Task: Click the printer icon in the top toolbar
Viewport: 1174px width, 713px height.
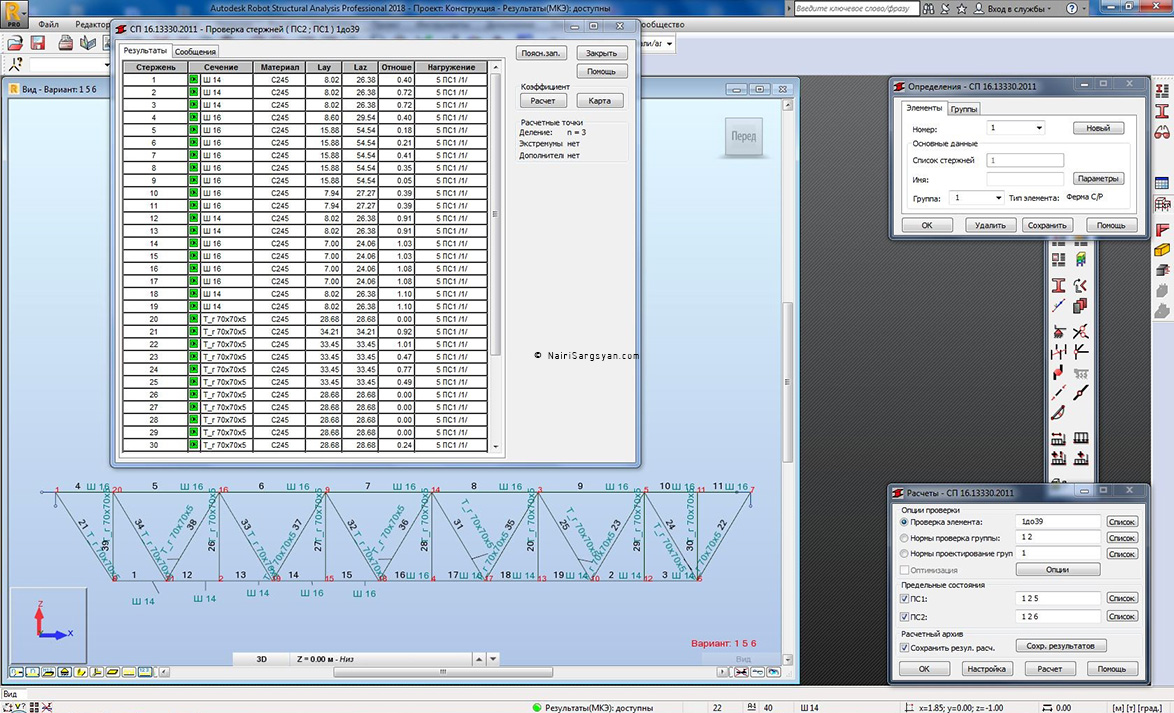Action: pos(66,43)
